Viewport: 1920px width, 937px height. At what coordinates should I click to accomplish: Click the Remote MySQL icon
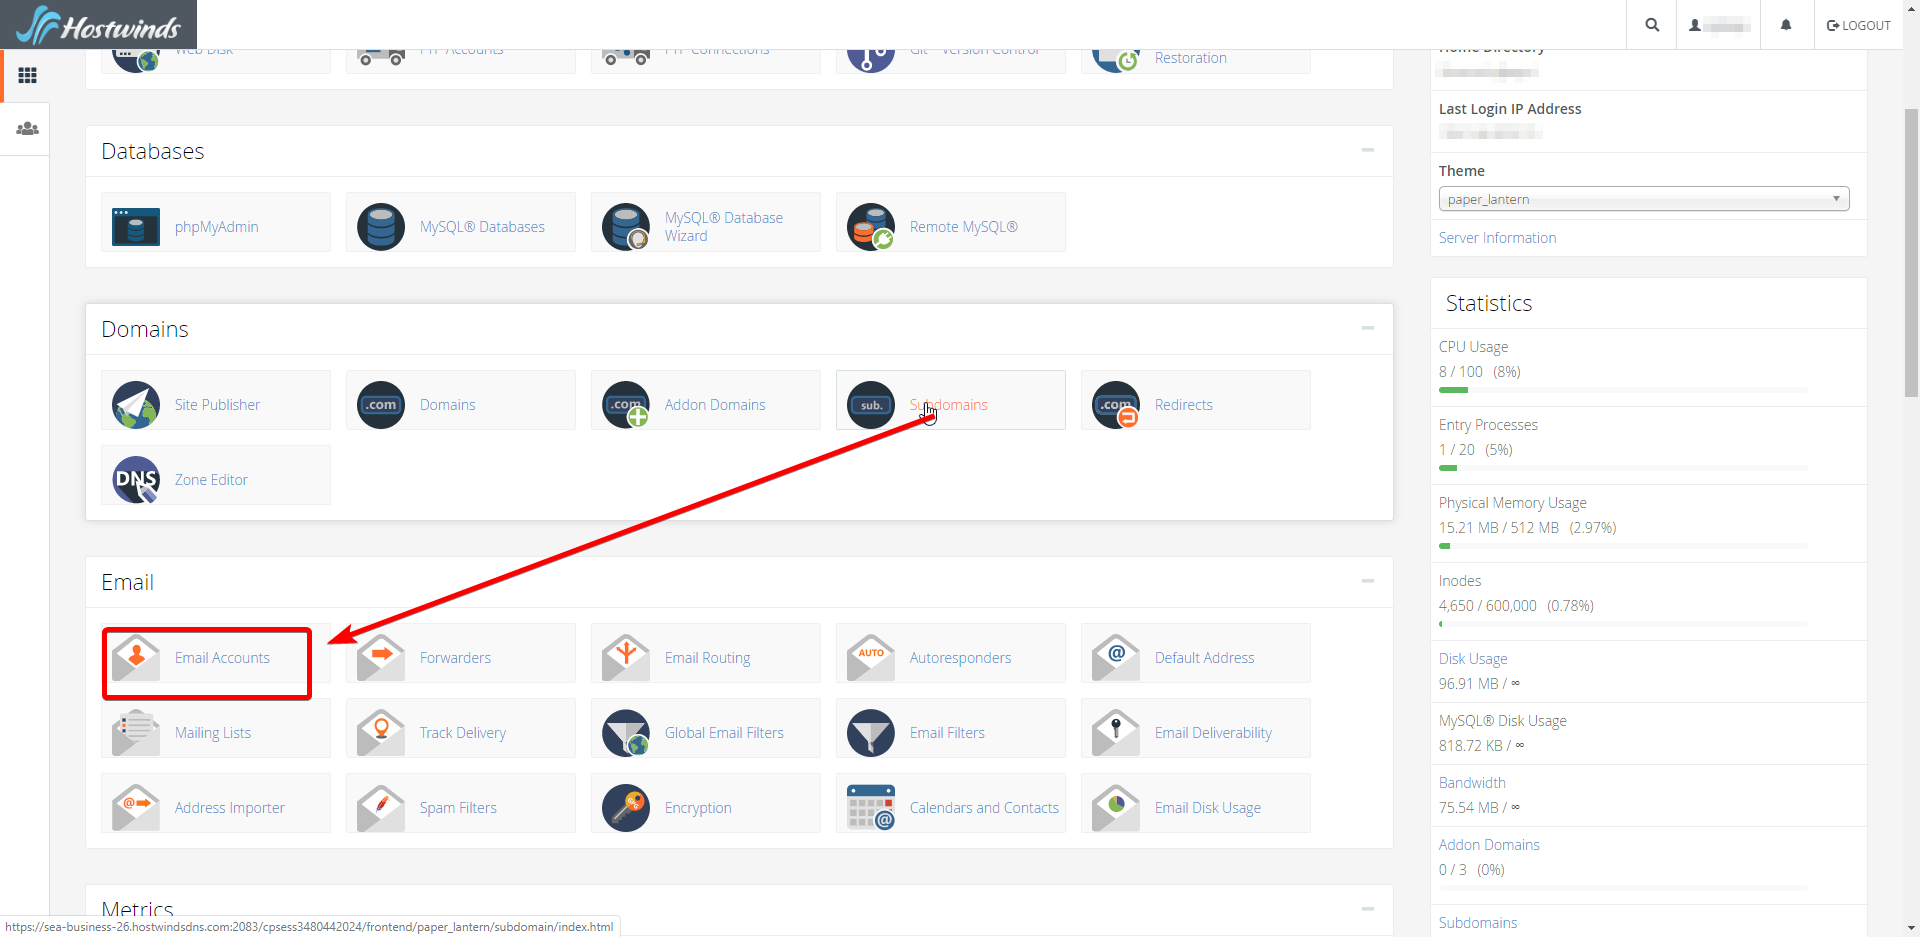[871, 227]
